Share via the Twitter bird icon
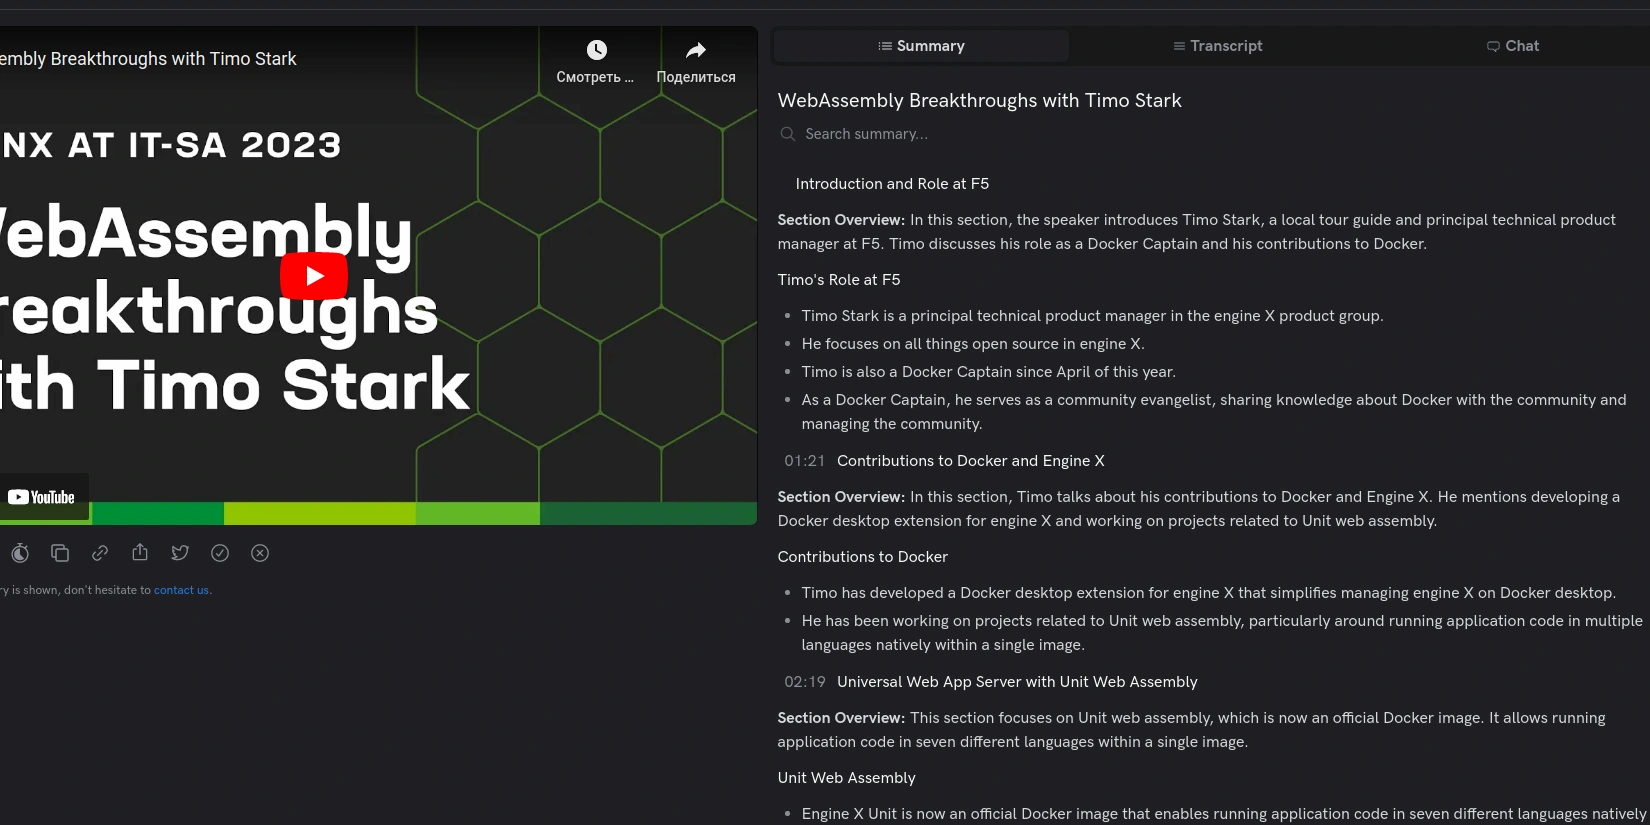 click(x=180, y=553)
